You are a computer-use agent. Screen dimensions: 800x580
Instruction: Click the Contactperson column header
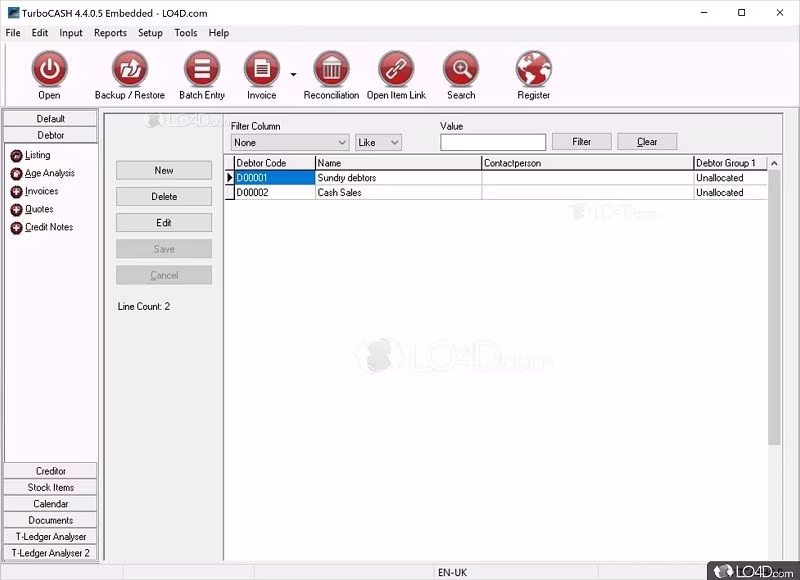coord(588,163)
